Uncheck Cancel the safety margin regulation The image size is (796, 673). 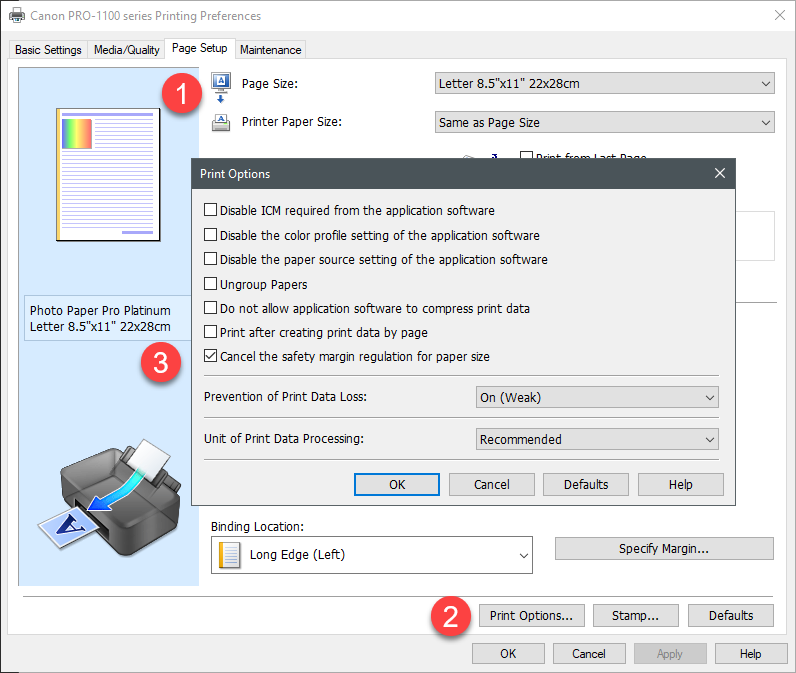coord(211,356)
